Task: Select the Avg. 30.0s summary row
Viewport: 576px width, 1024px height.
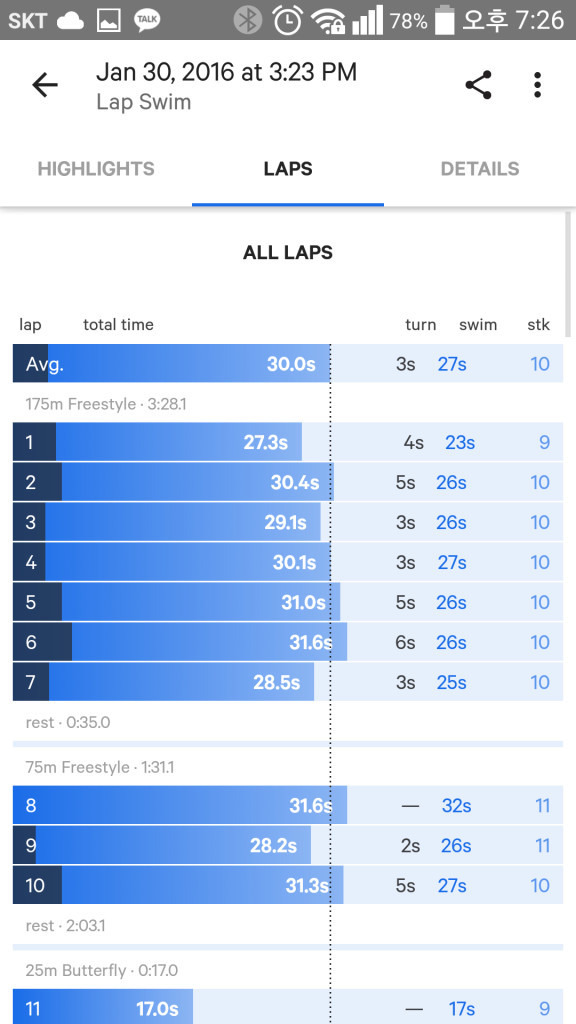Action: click(x=288, y=363)
